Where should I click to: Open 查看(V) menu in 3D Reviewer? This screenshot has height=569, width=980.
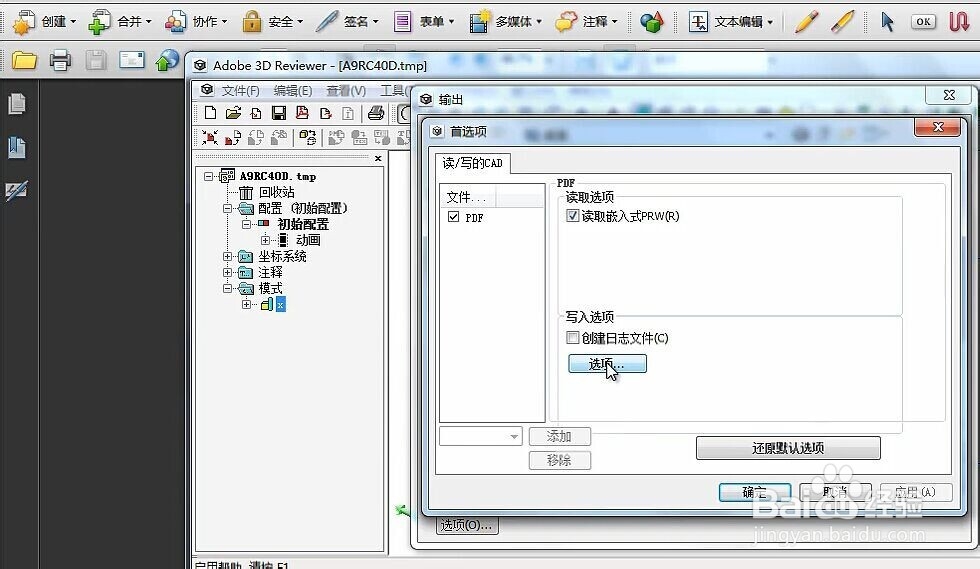pos(346,91)
